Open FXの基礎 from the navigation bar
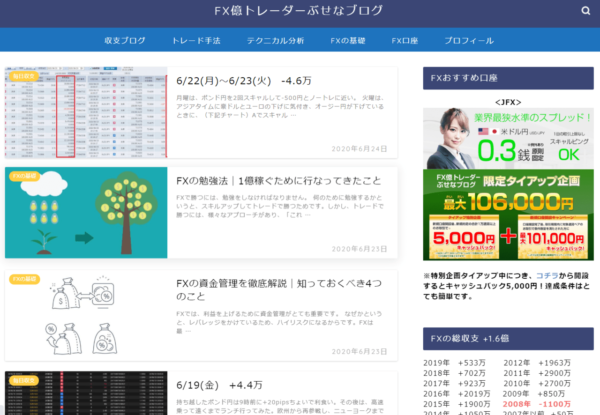Image resolution: width=600 pixels, height=415 pixels. click(347, 41)
